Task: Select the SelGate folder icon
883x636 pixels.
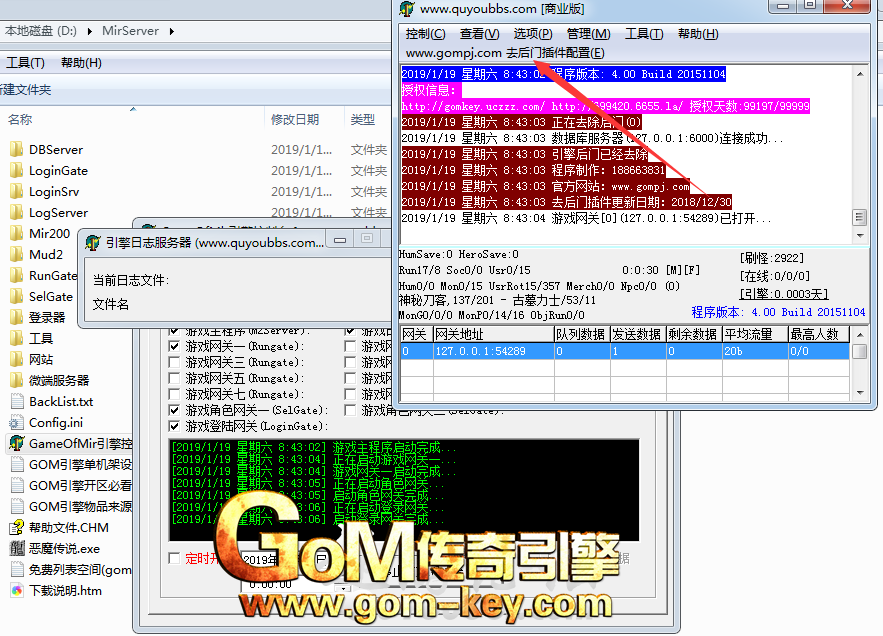Action: [x=16, y=296]
